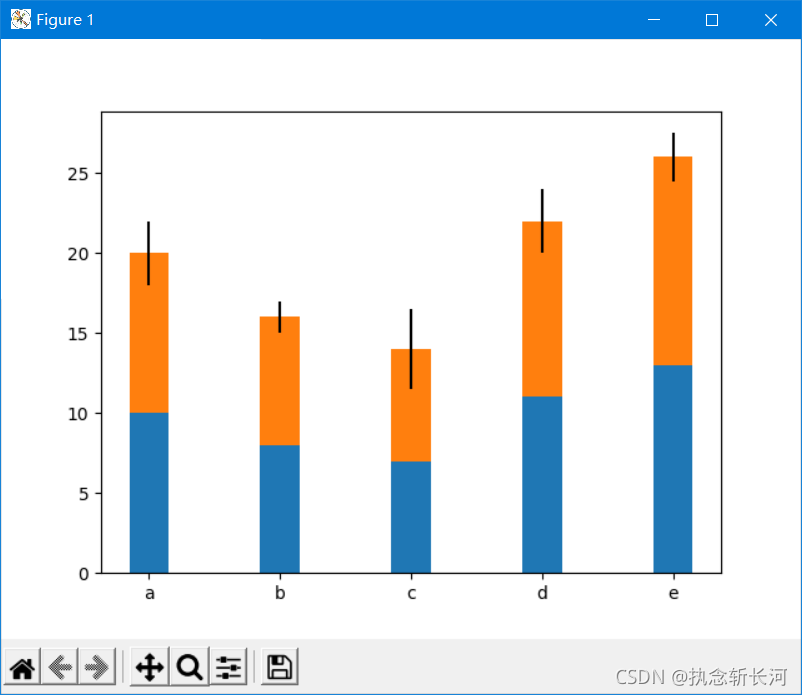Maximize the Figure 1 window
This screenshot has width=802, height=695.
pyautogui.click(x=711, y=19)
